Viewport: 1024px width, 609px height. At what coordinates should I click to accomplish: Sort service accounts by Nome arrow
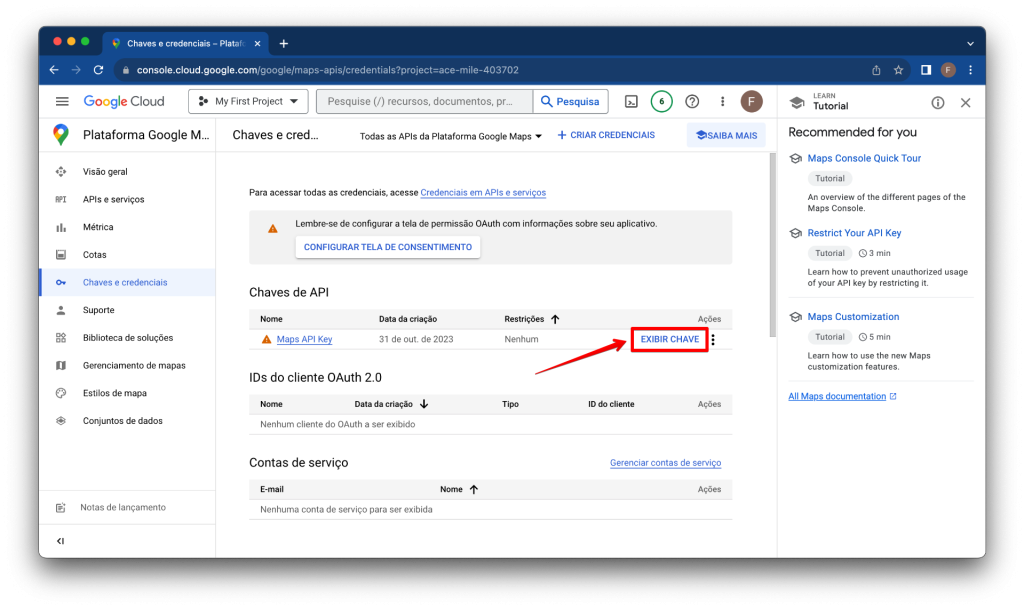474,490
